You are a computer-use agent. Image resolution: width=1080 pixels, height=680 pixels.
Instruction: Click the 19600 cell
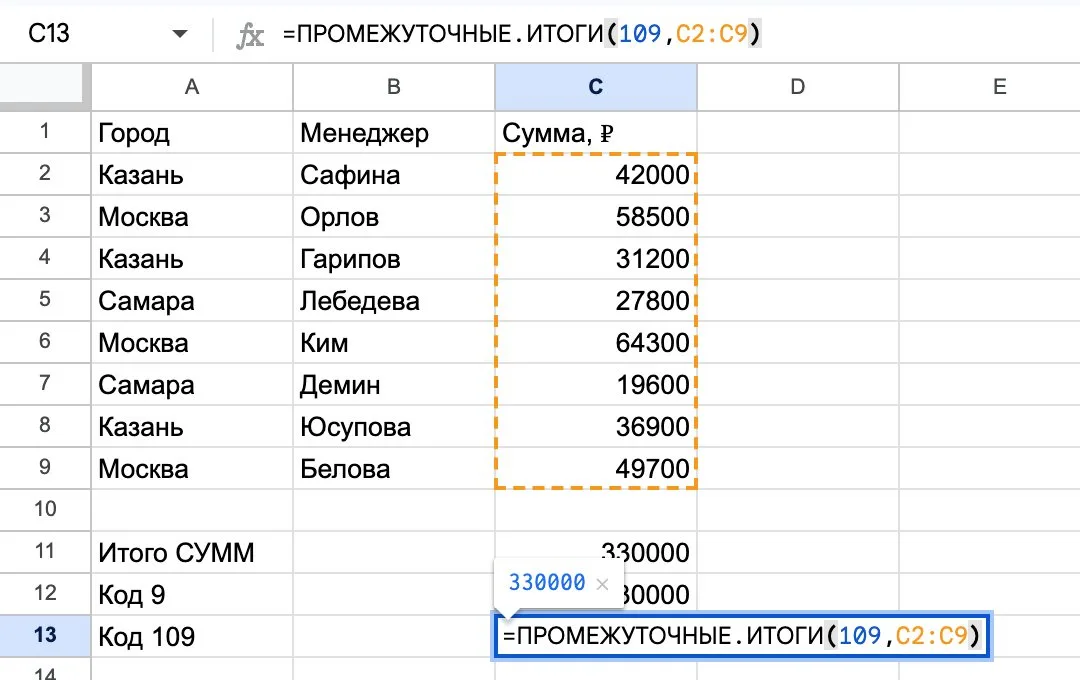click(596, 384)
